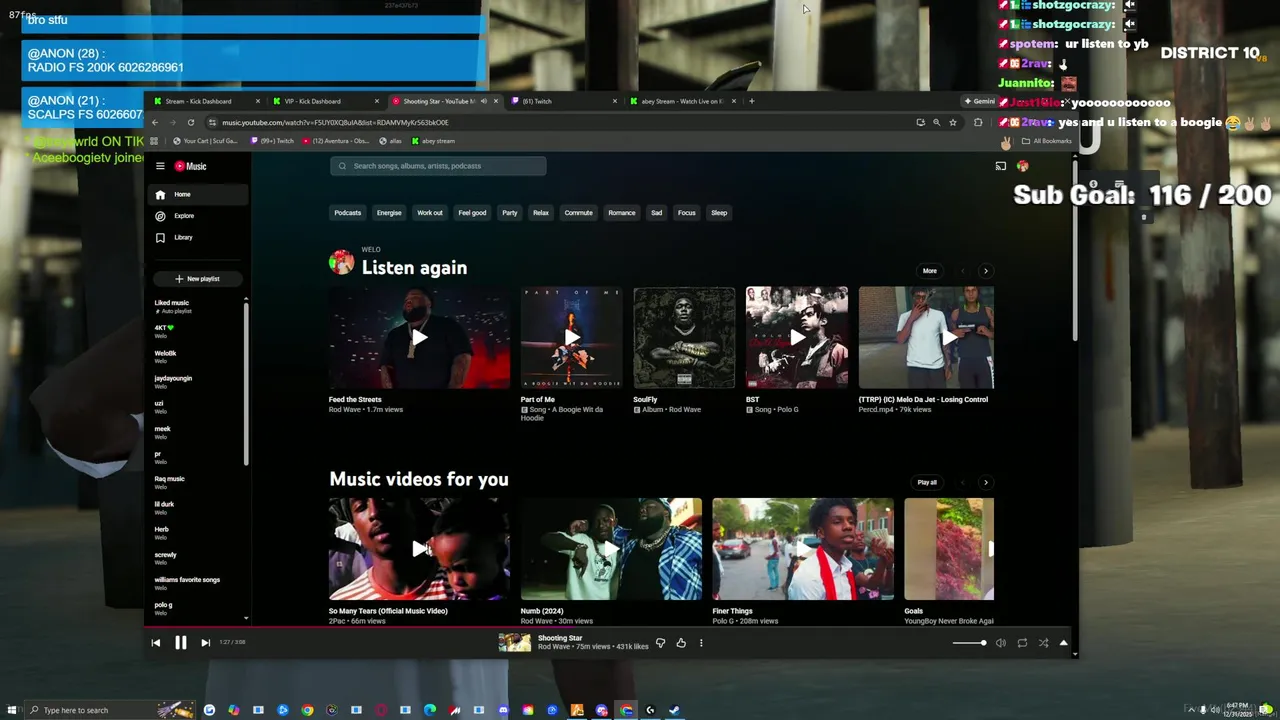Toggle repeat mode in player bar
1280x720 pixels.
(1022, 643)
